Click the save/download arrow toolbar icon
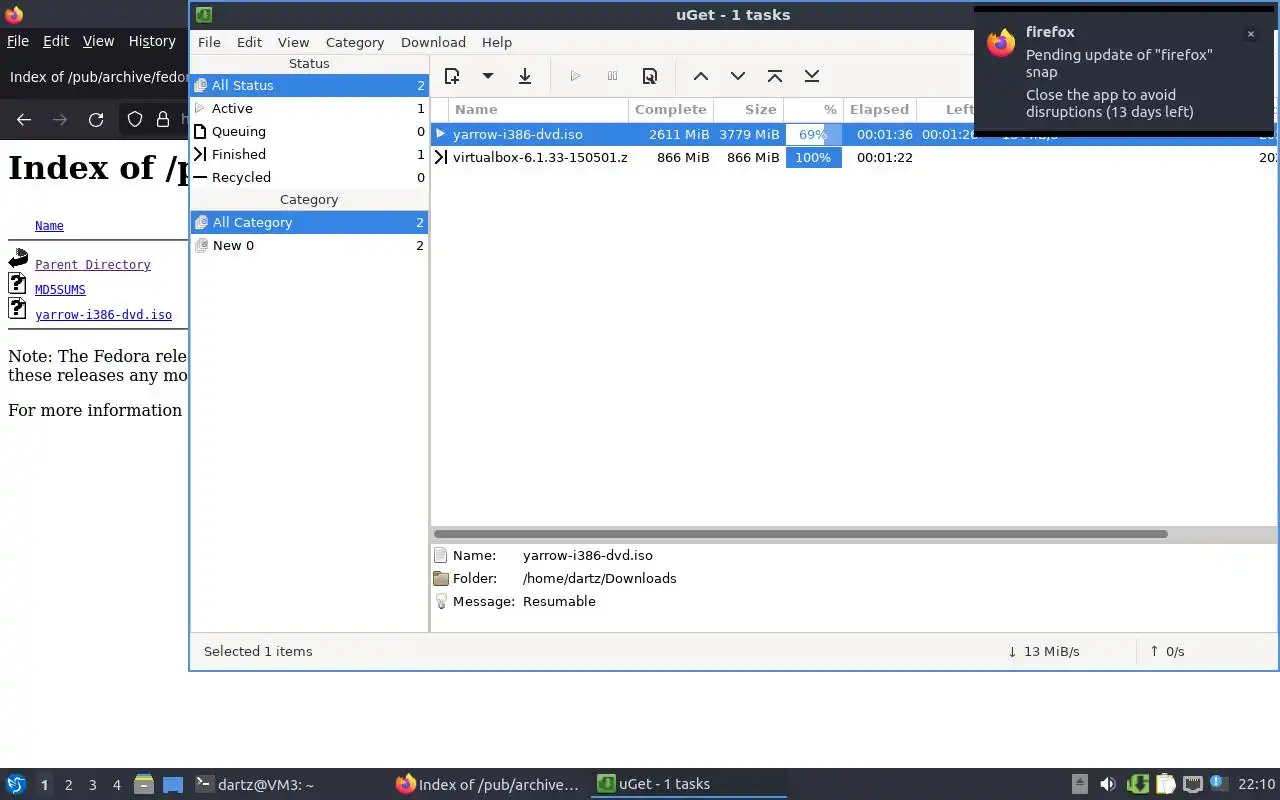1280x800 pixels. coord(525,76)
